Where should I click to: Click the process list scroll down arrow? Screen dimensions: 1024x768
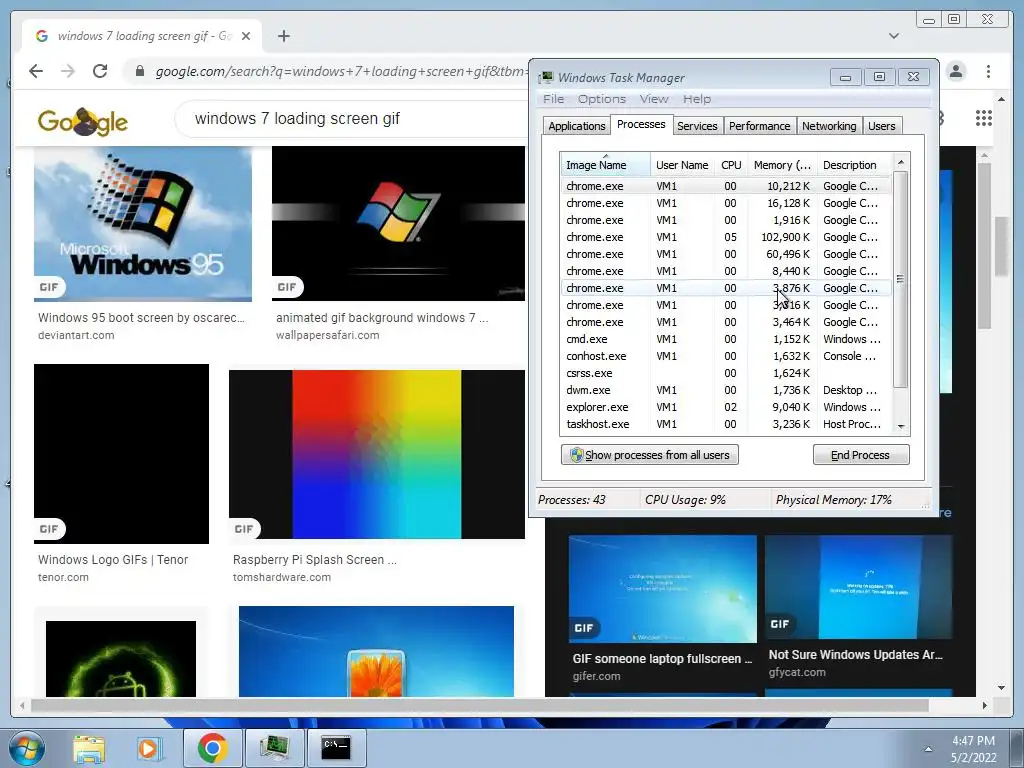click(901, 426)
